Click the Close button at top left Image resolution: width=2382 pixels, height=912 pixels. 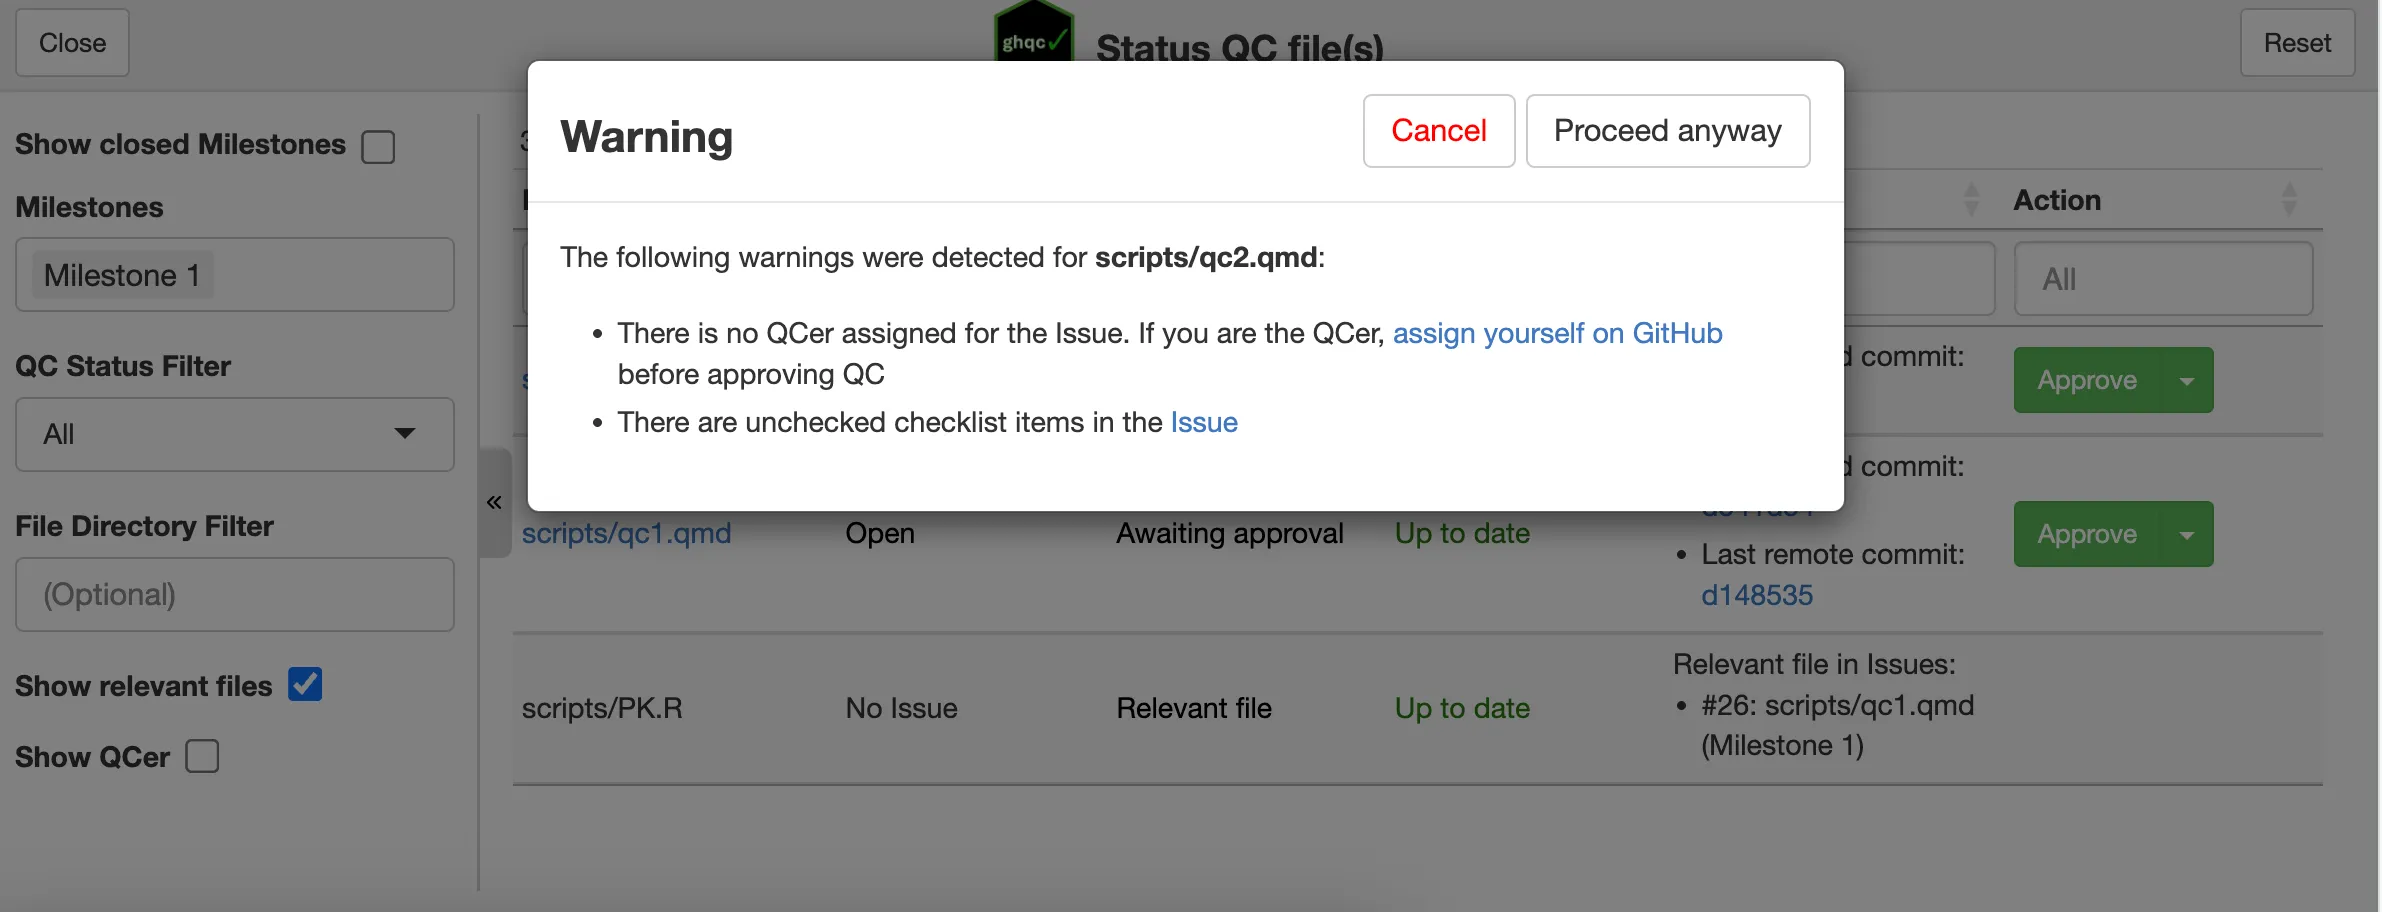(x=72, y=43)
